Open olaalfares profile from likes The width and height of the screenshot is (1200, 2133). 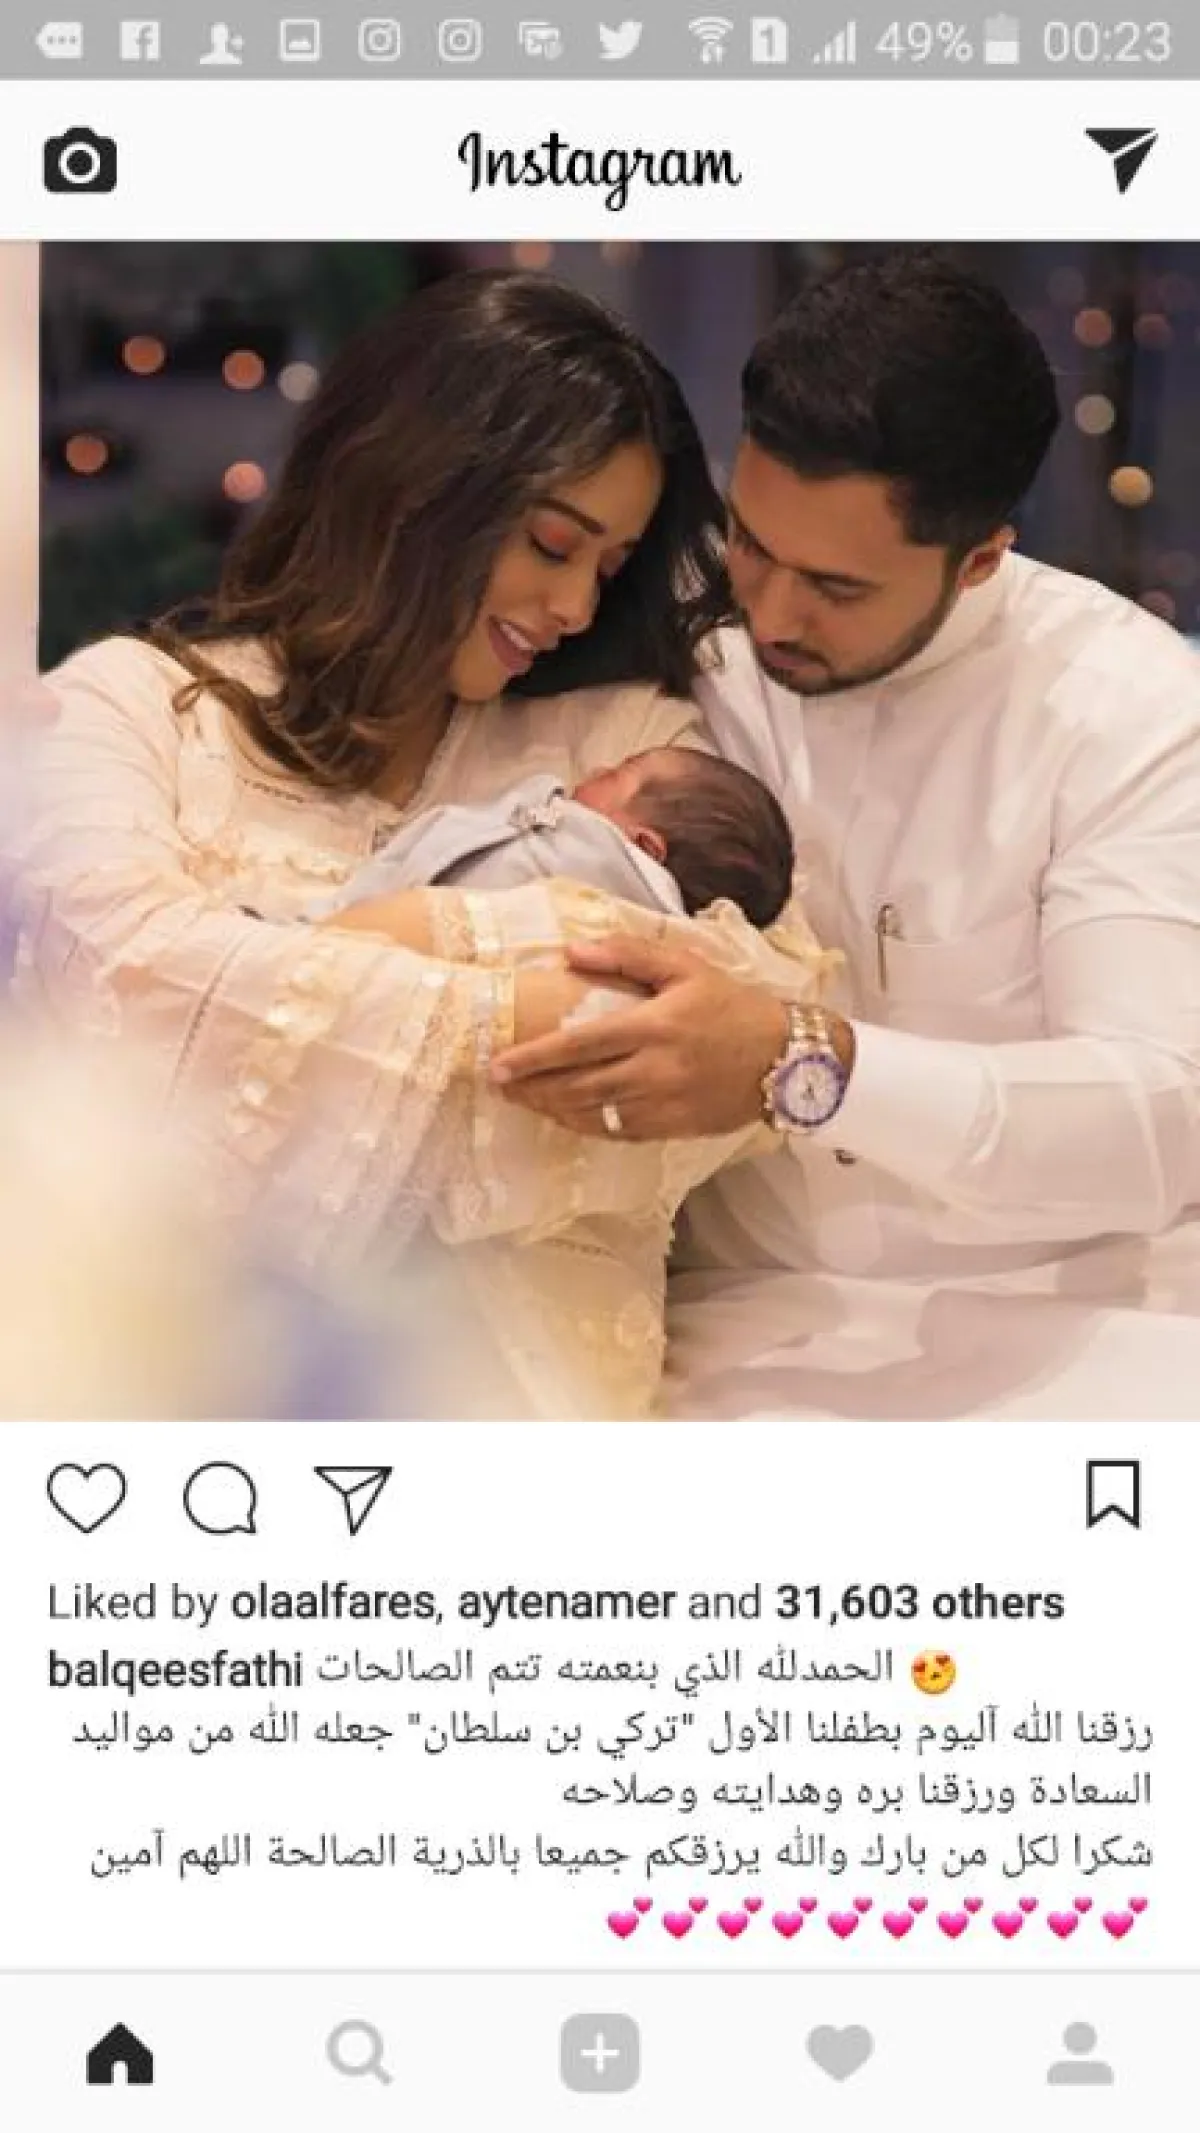(334, 1603)
